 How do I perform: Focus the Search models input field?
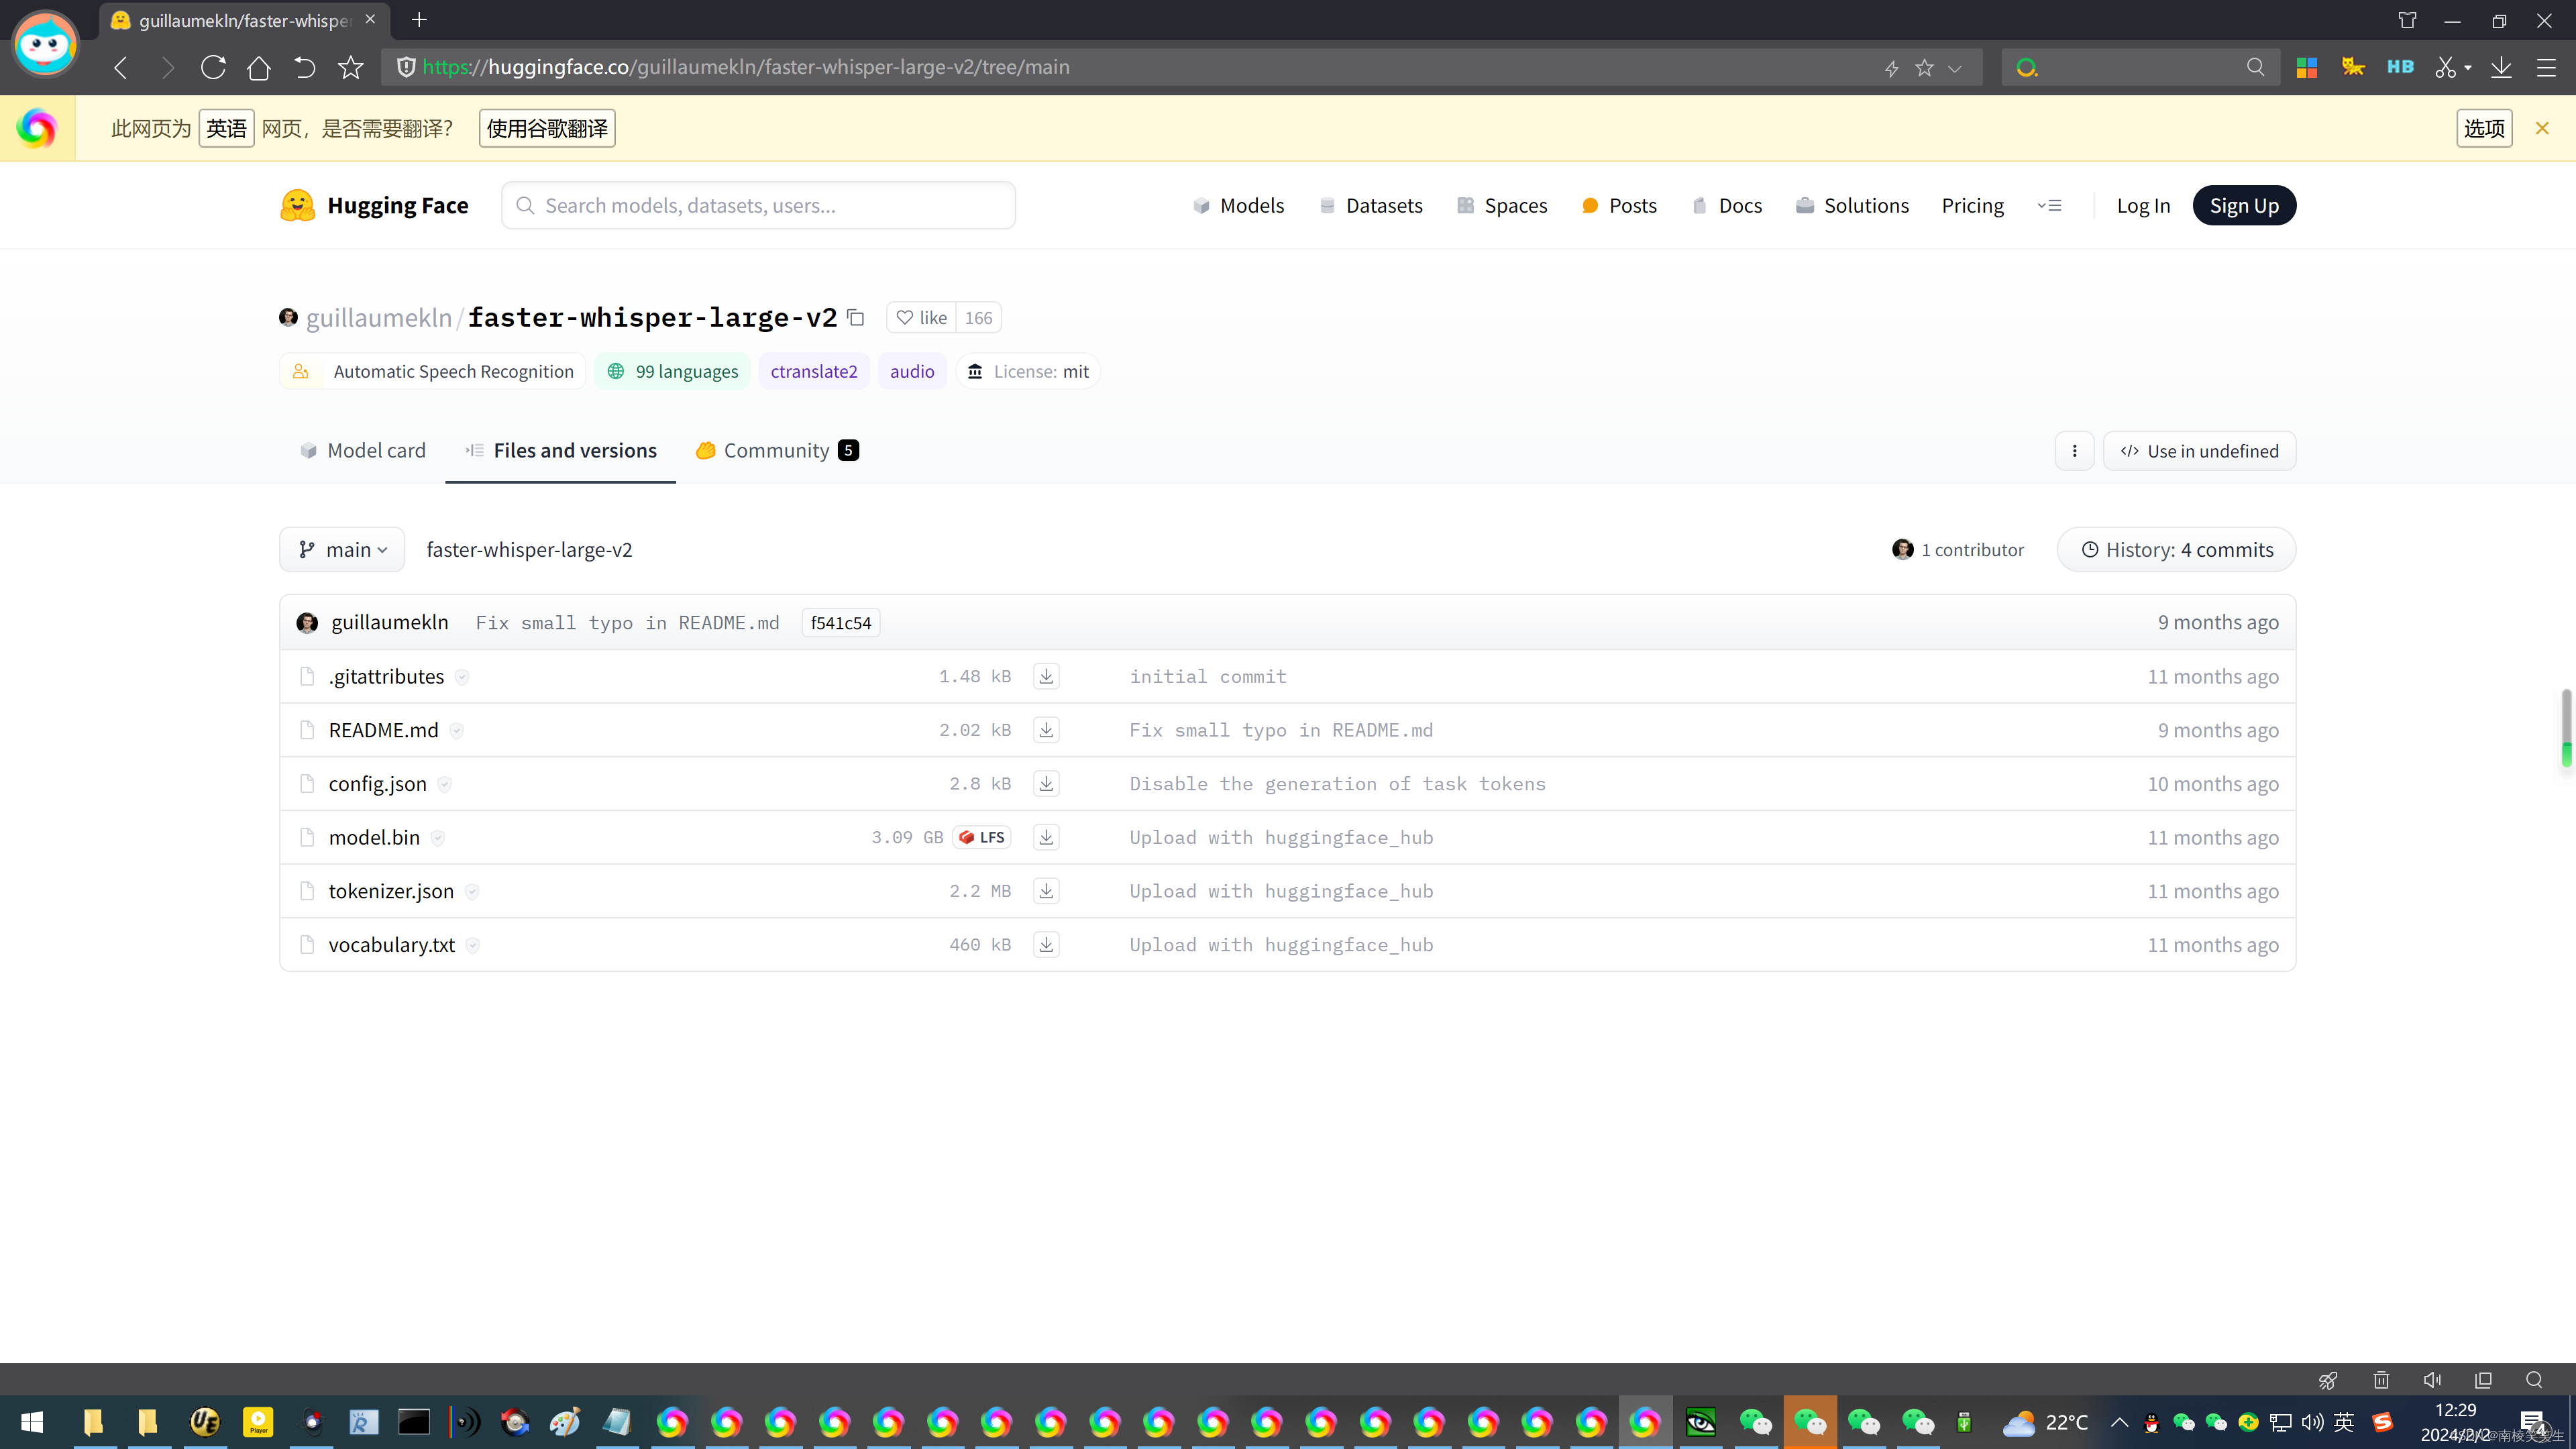[x=760, y=205]
